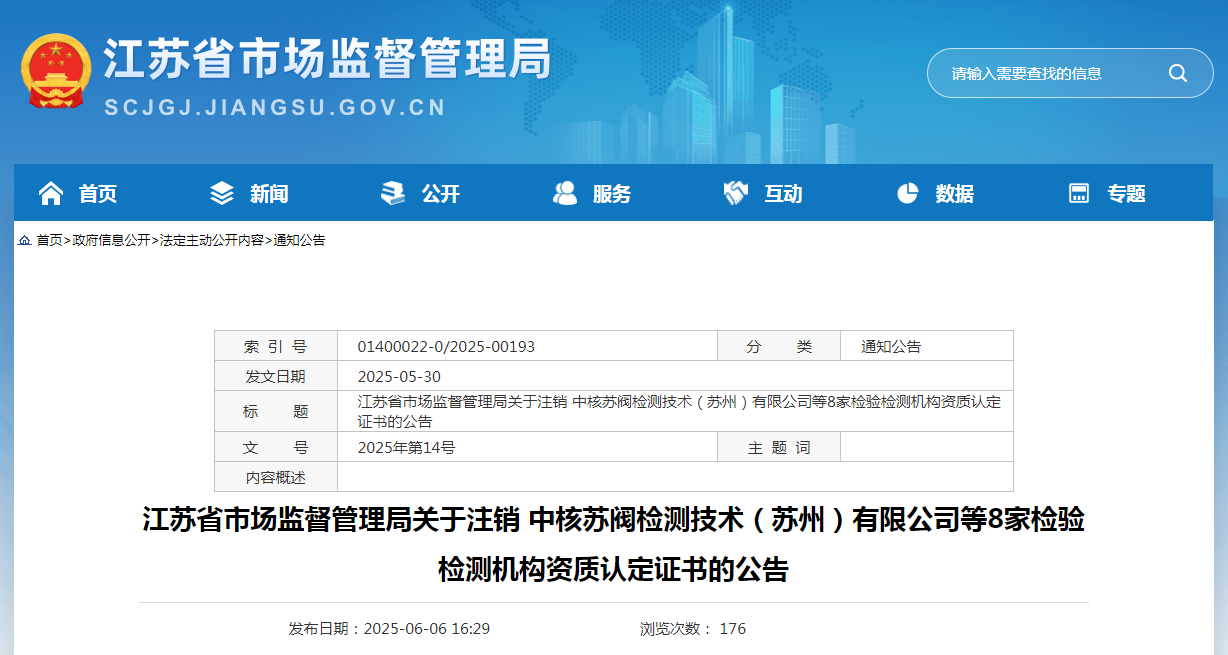Viewport: 1228px width, 655px height.
Task: Click the SCJGJ.JIANGSU.GOV.CN domain text
Action: [276, 108]
